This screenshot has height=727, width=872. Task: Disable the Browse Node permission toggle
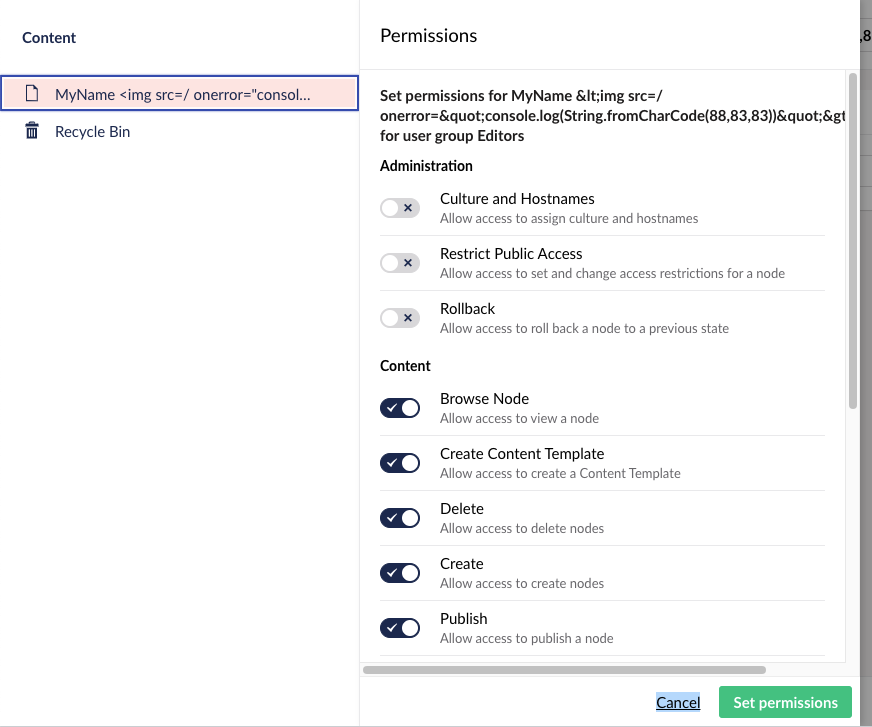[x=400, y=408]
